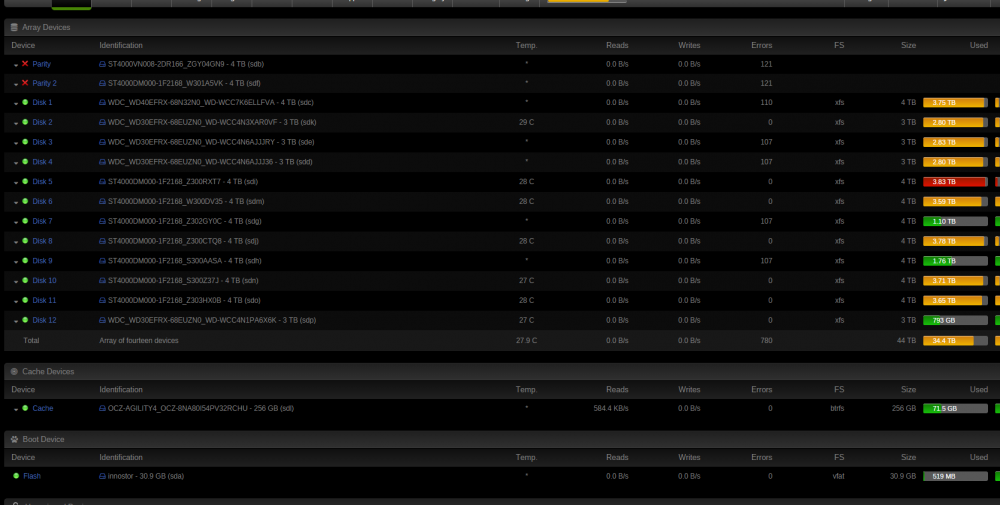Click the 110 errors value for Disk 1
1000x505 pixels.
[x=766, y=103]
